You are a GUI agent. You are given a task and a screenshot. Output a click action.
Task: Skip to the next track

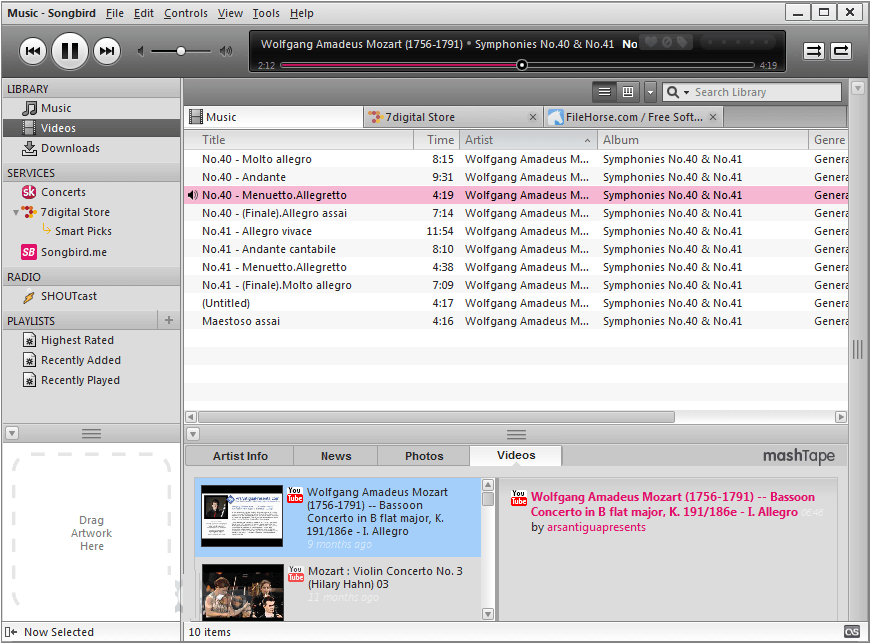tap(107, 51)
